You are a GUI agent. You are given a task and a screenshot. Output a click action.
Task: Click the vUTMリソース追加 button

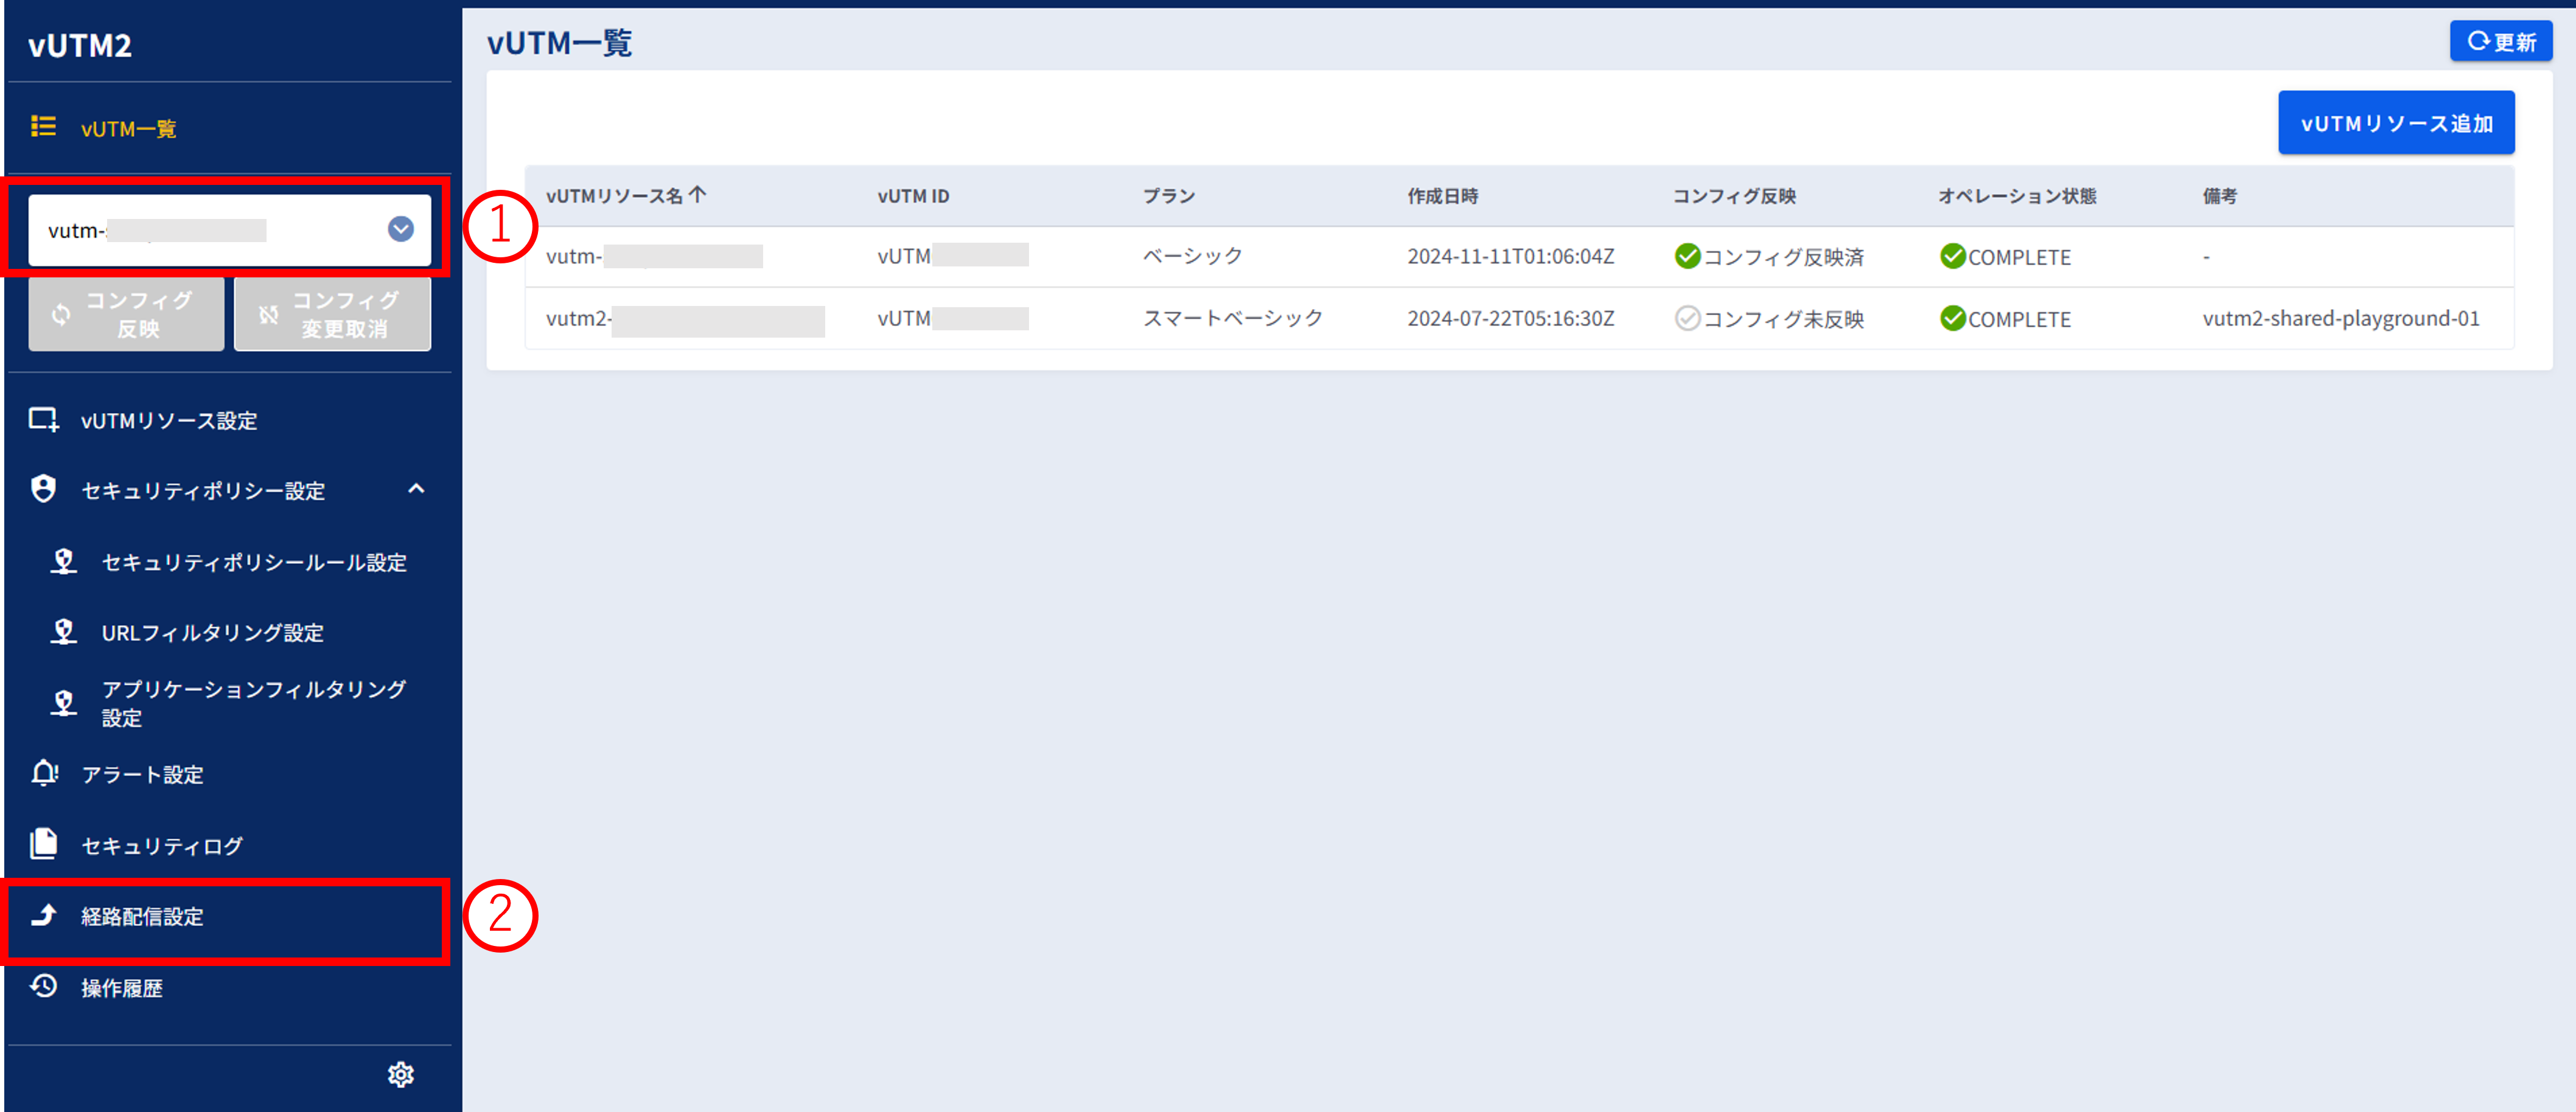click(2396, 123)
